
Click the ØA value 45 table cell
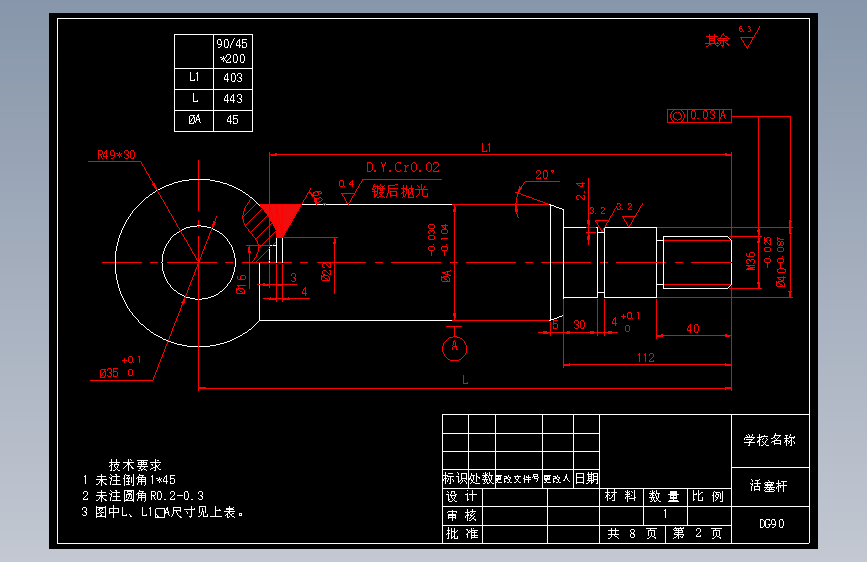click(233, 120)
